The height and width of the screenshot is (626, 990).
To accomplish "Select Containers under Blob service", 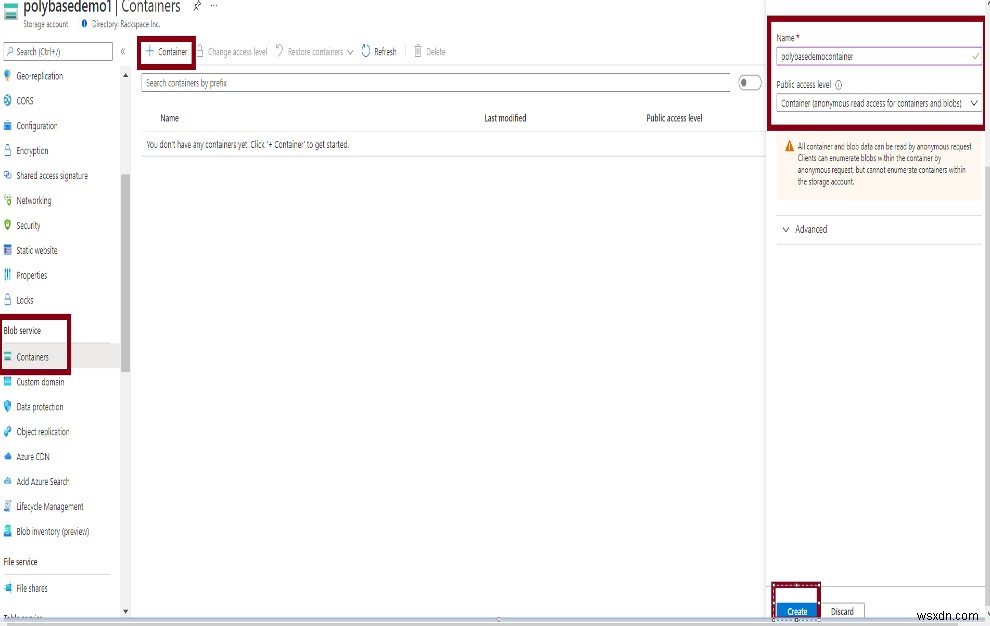I will (x=32, y=357).
